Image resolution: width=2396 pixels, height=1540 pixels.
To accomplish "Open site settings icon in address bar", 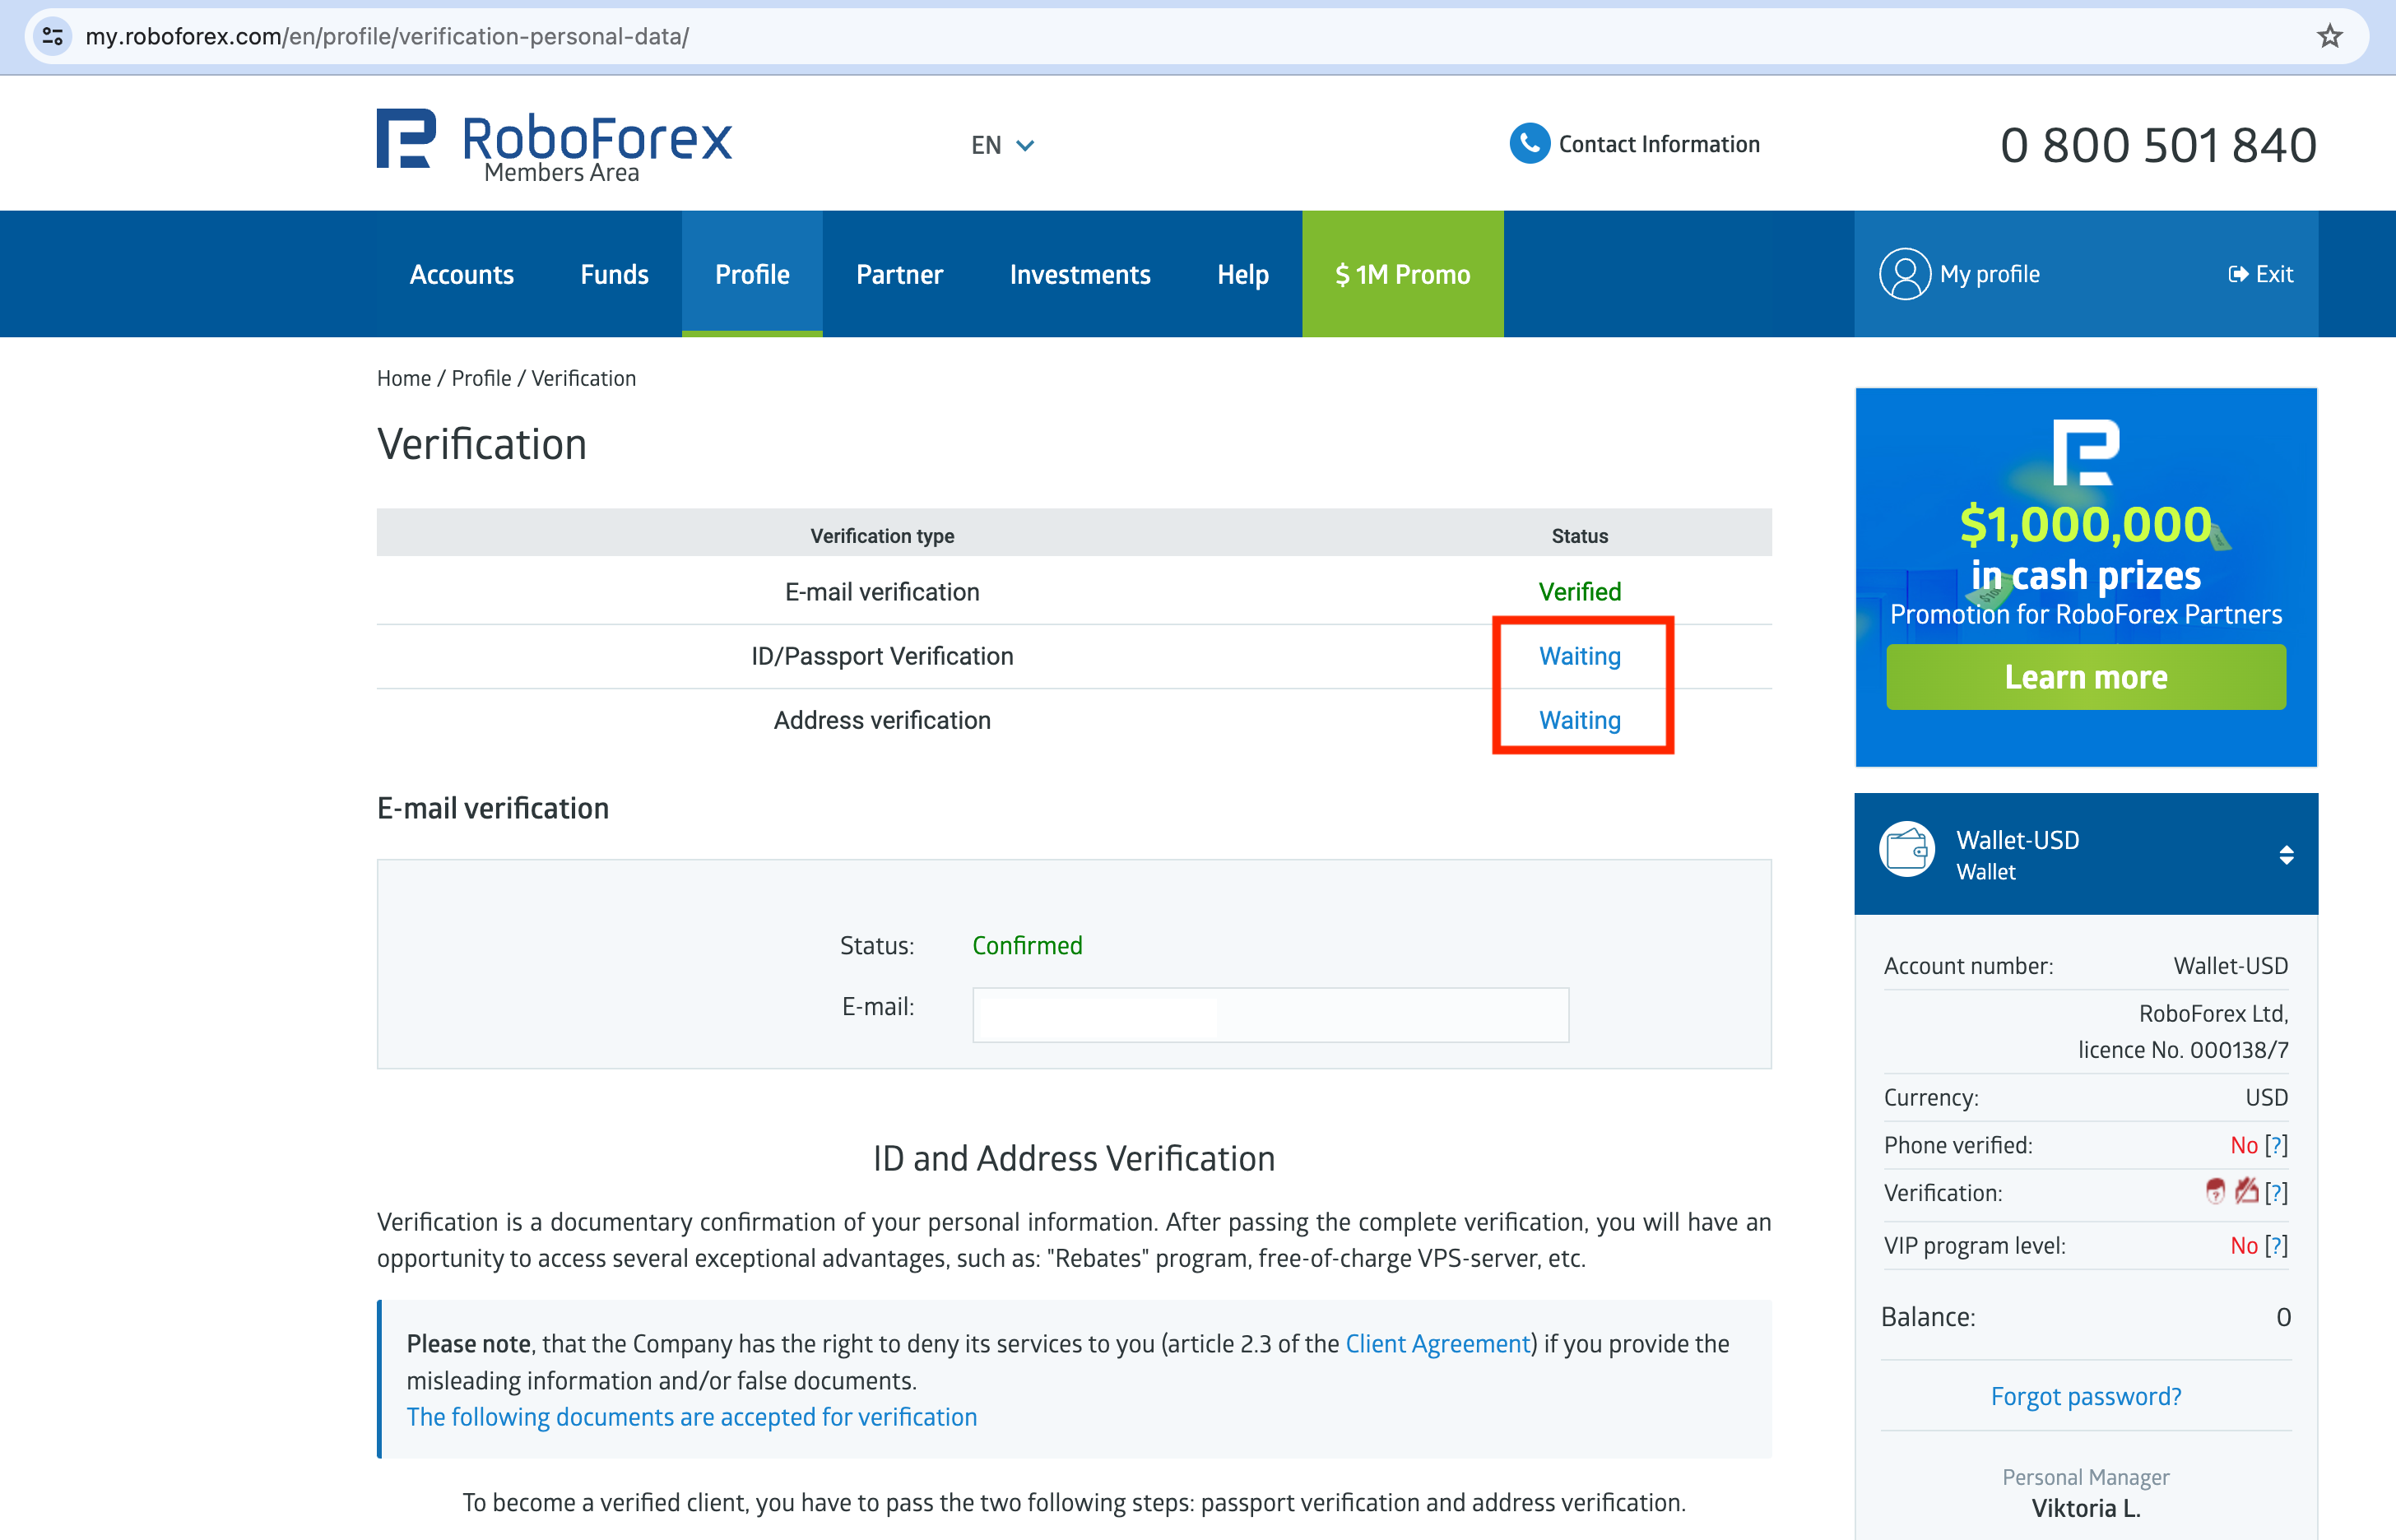I will click(53, 37).
